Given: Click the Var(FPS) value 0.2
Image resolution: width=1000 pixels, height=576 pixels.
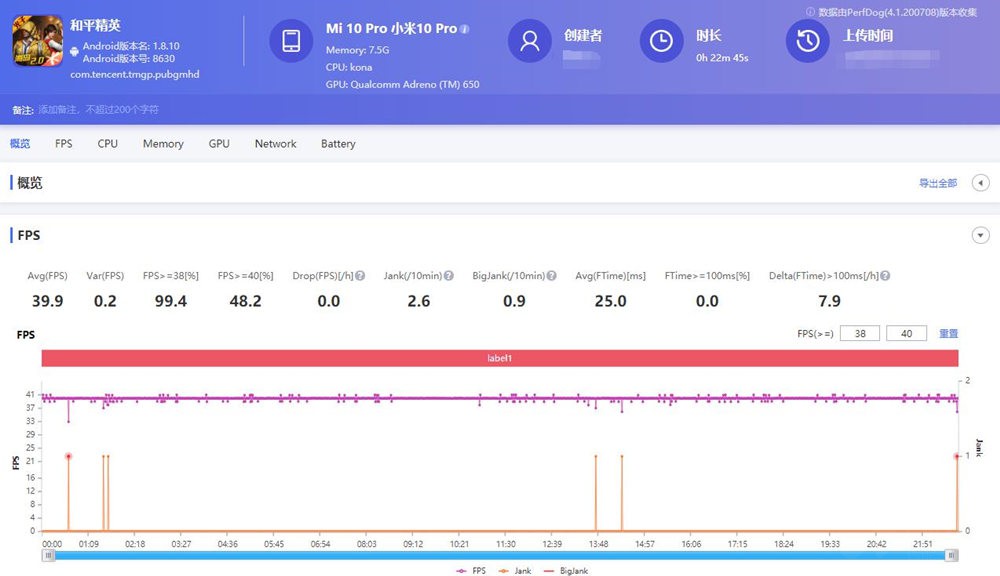Looking at the screenshot, I should coord(105,301).
